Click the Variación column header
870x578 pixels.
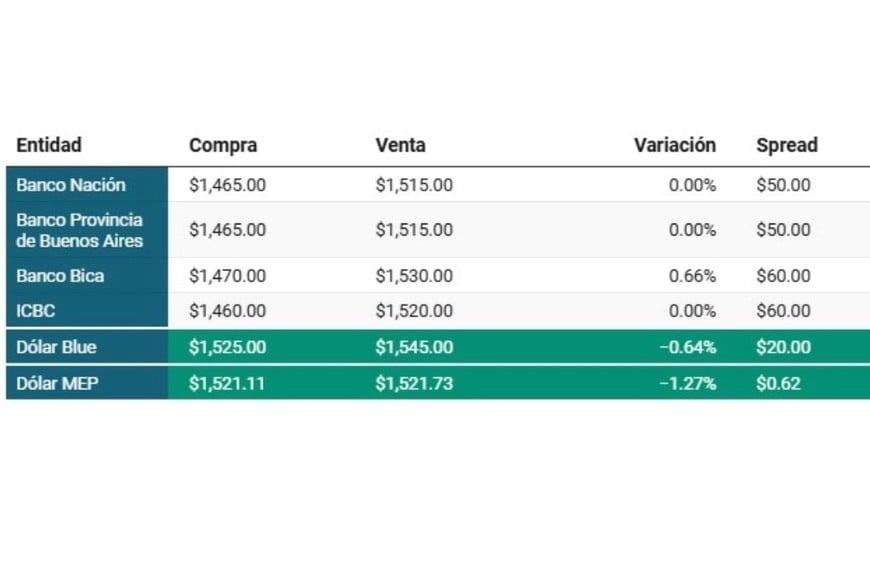(675, 145)
